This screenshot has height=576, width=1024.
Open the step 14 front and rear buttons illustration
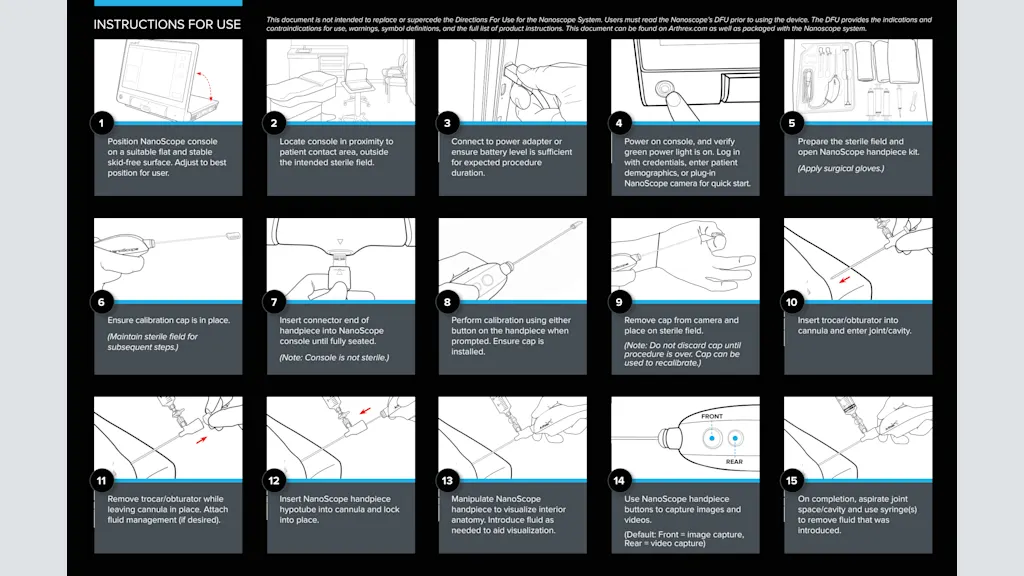pos(685,438)
